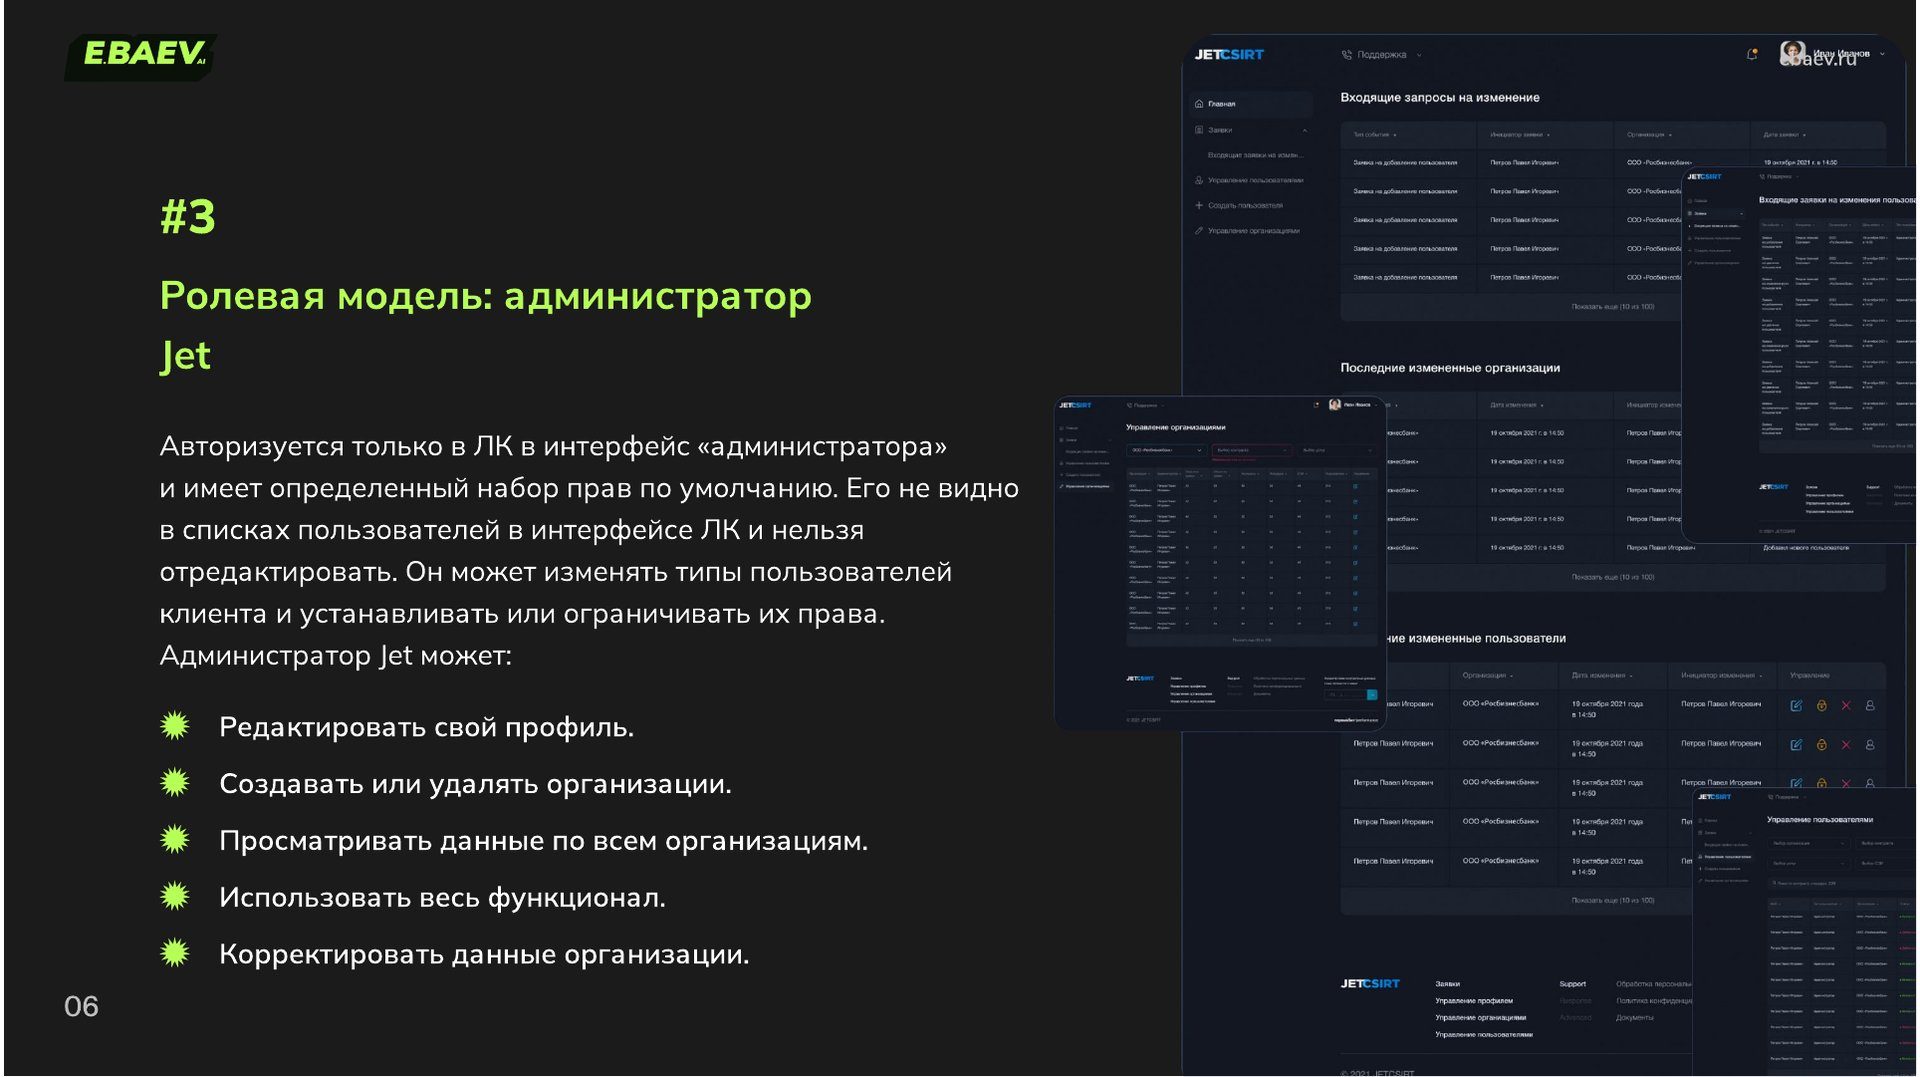
Task: Open Входящие заявки на измен… in the sidebar
Action: point(1254,155)
